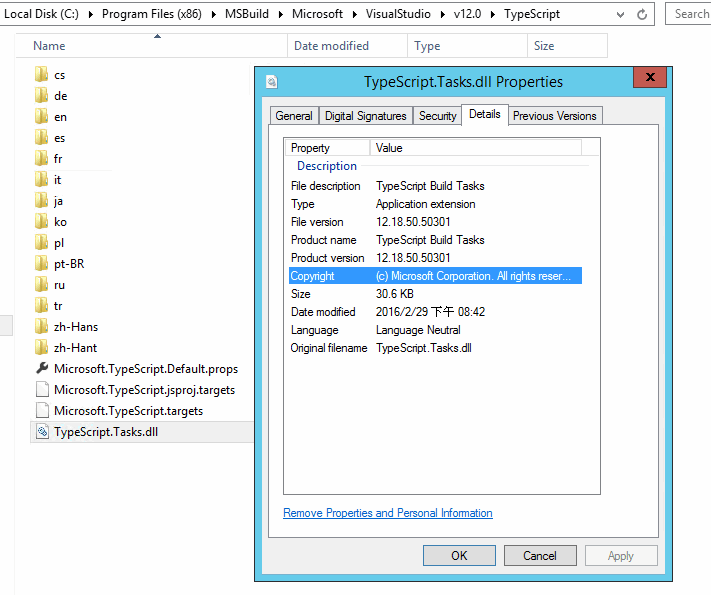Open the de folder icon
This screenshot has height=595, width=711.
coord(41,95)
